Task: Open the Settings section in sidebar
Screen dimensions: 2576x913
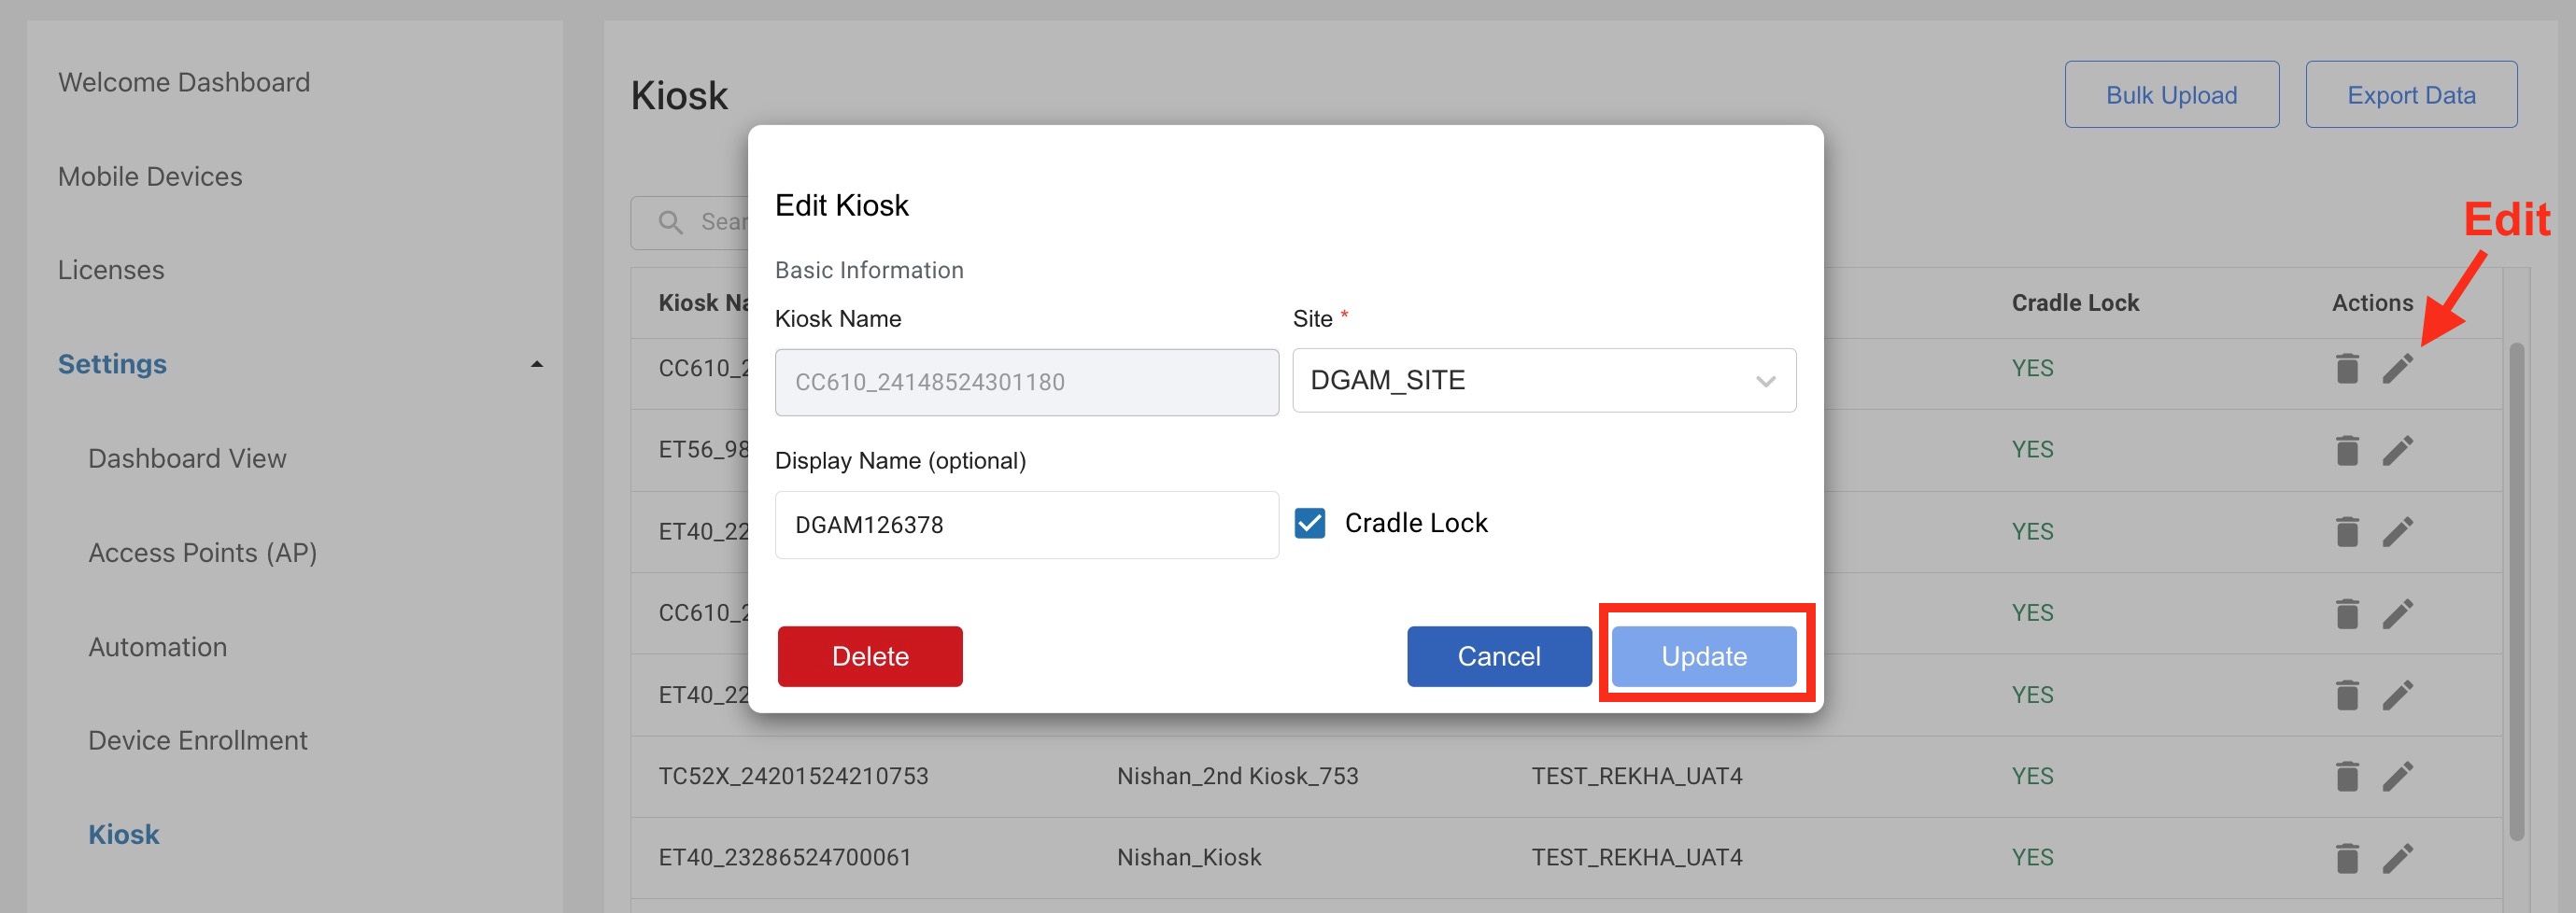Action: [x=112, y=364]
